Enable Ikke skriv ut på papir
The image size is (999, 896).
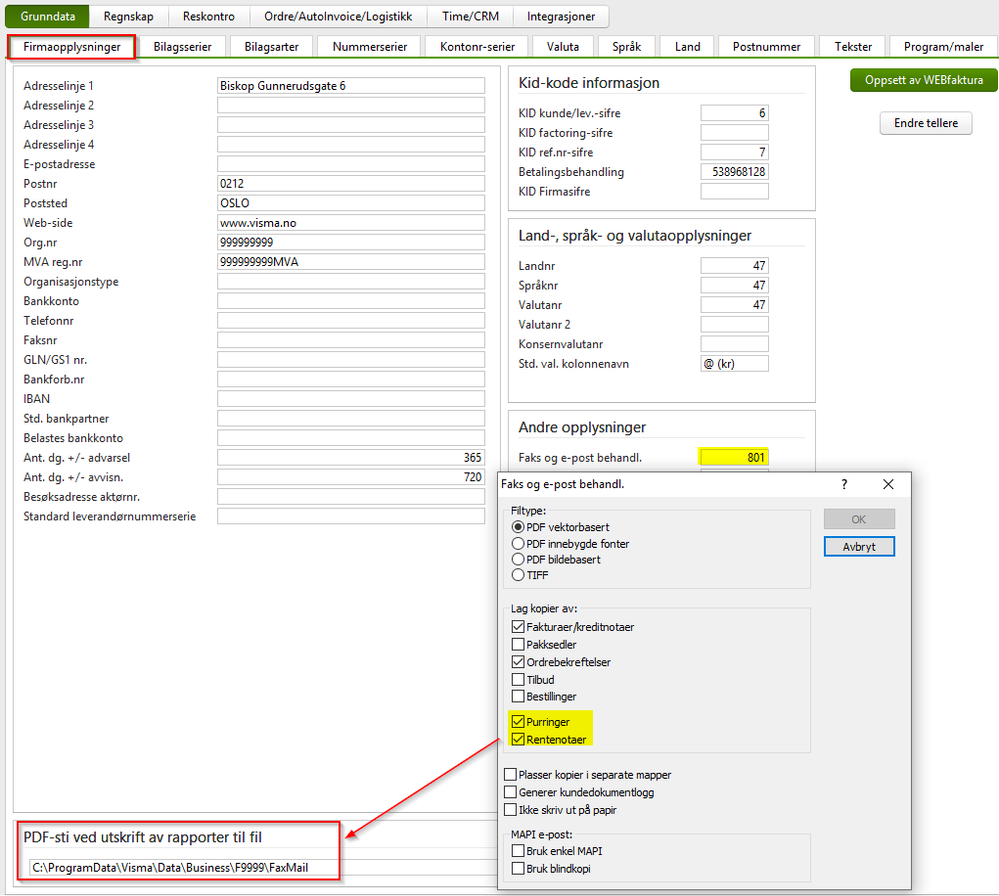click(x=510, y=810)
